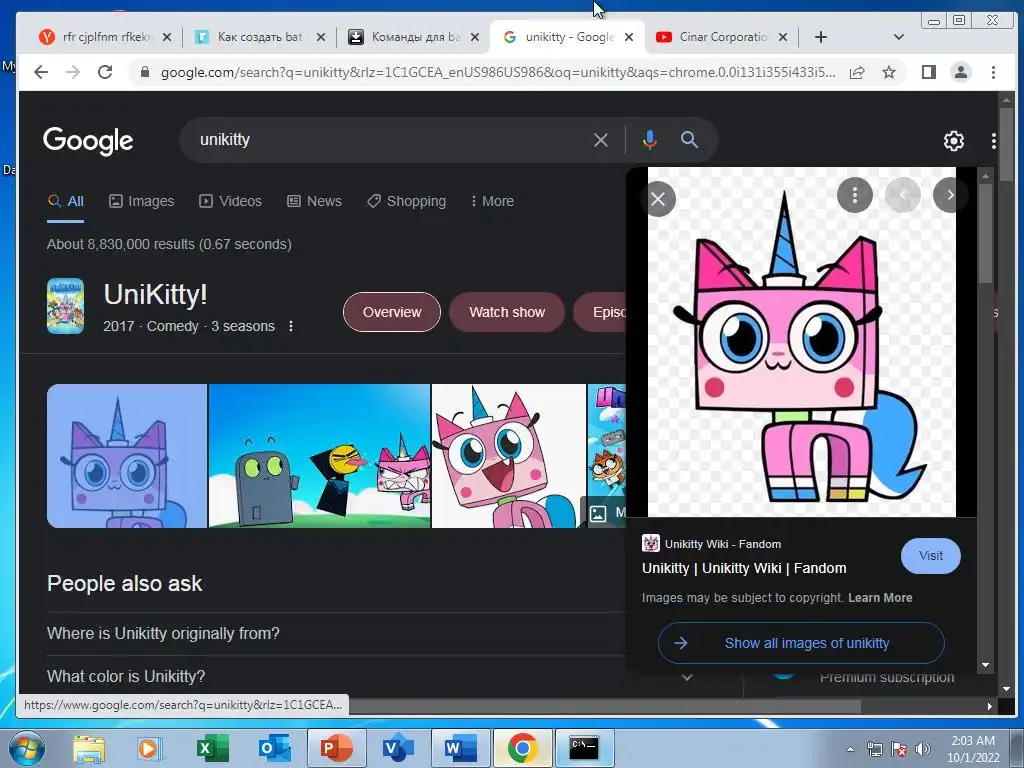Select the News search filter

tap(314, 201)
